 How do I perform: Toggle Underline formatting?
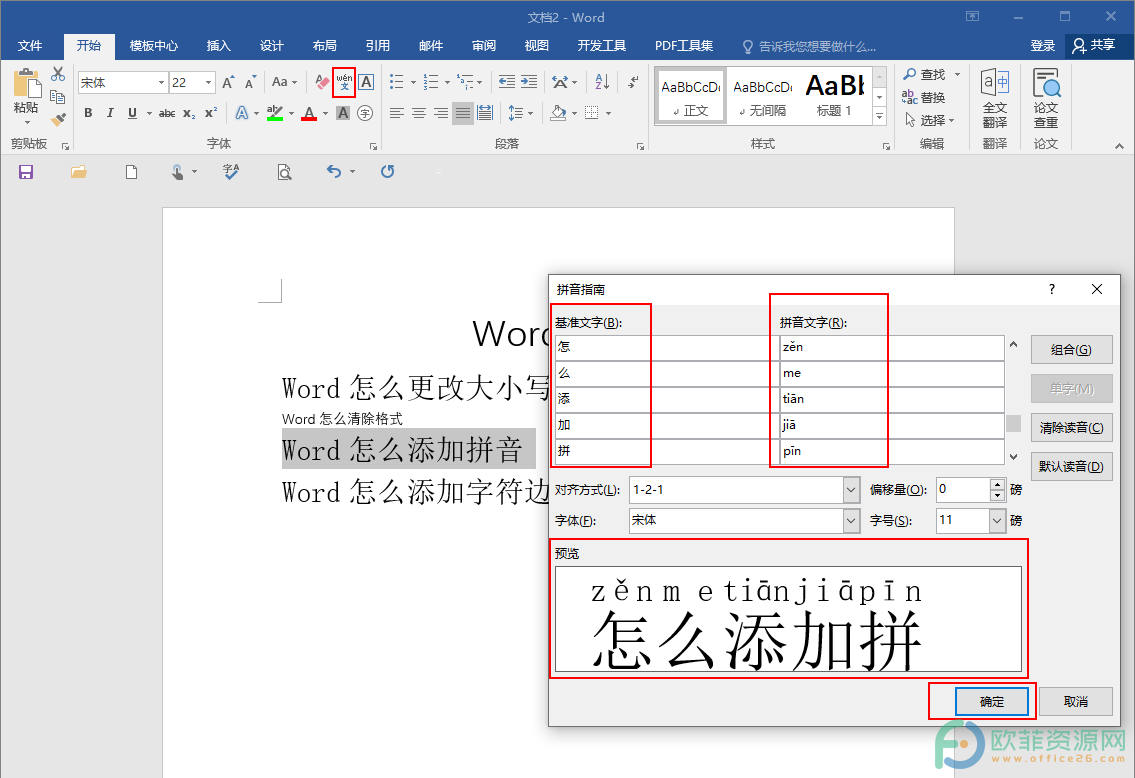pyautogui.click(x=132, y=113)
